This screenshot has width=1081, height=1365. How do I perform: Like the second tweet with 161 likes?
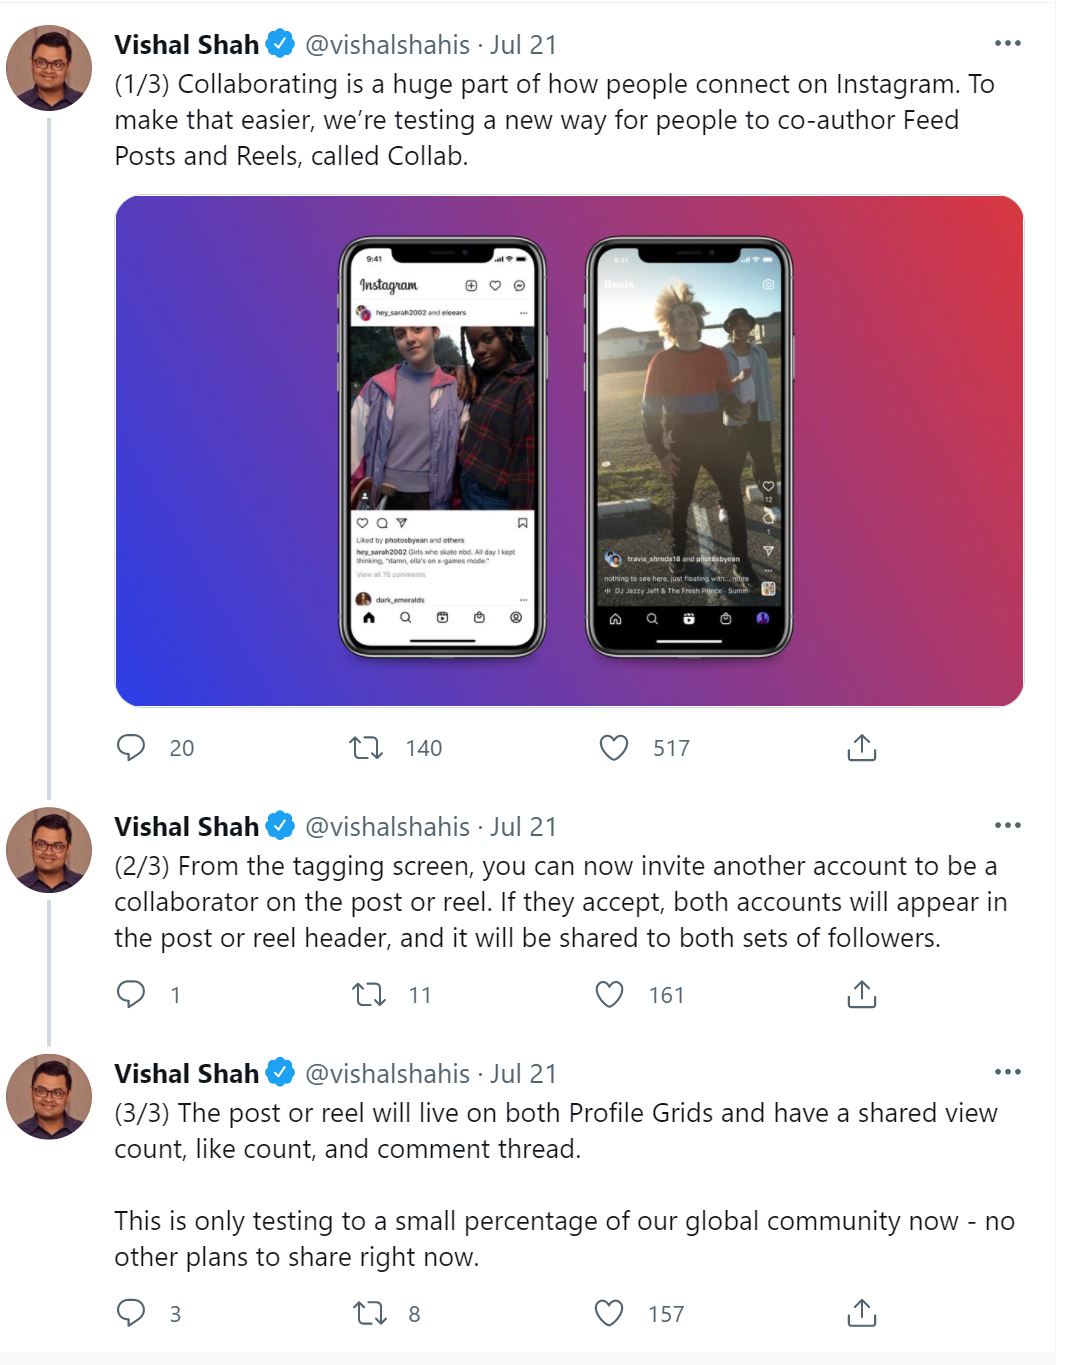tap(610, 994)
